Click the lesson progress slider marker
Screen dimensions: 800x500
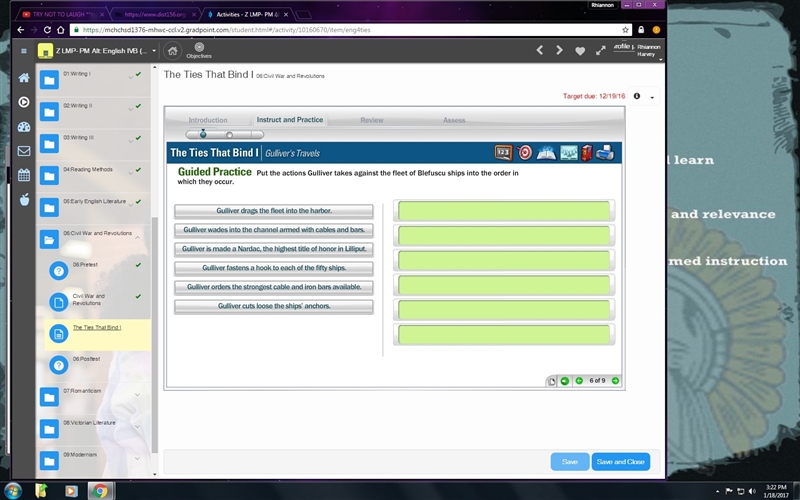203,134
